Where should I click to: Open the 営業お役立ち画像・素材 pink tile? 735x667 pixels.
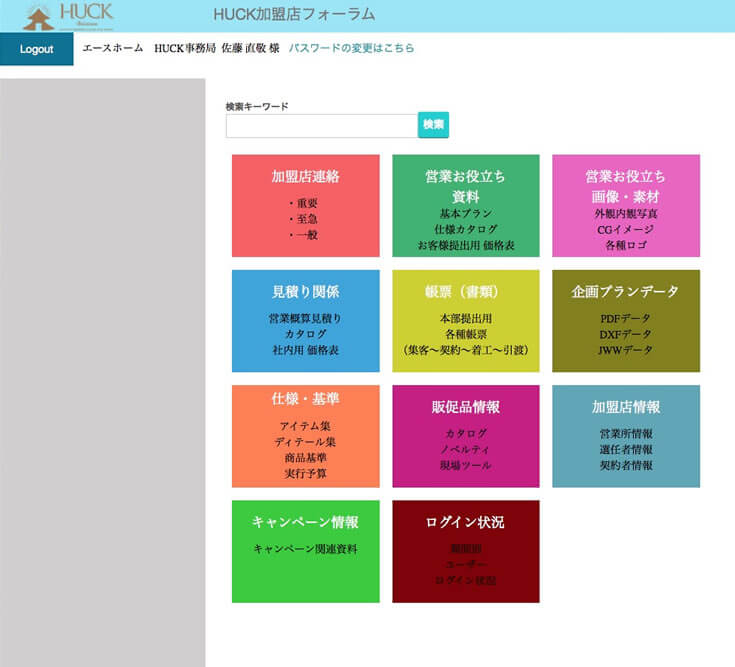(626, 206)
